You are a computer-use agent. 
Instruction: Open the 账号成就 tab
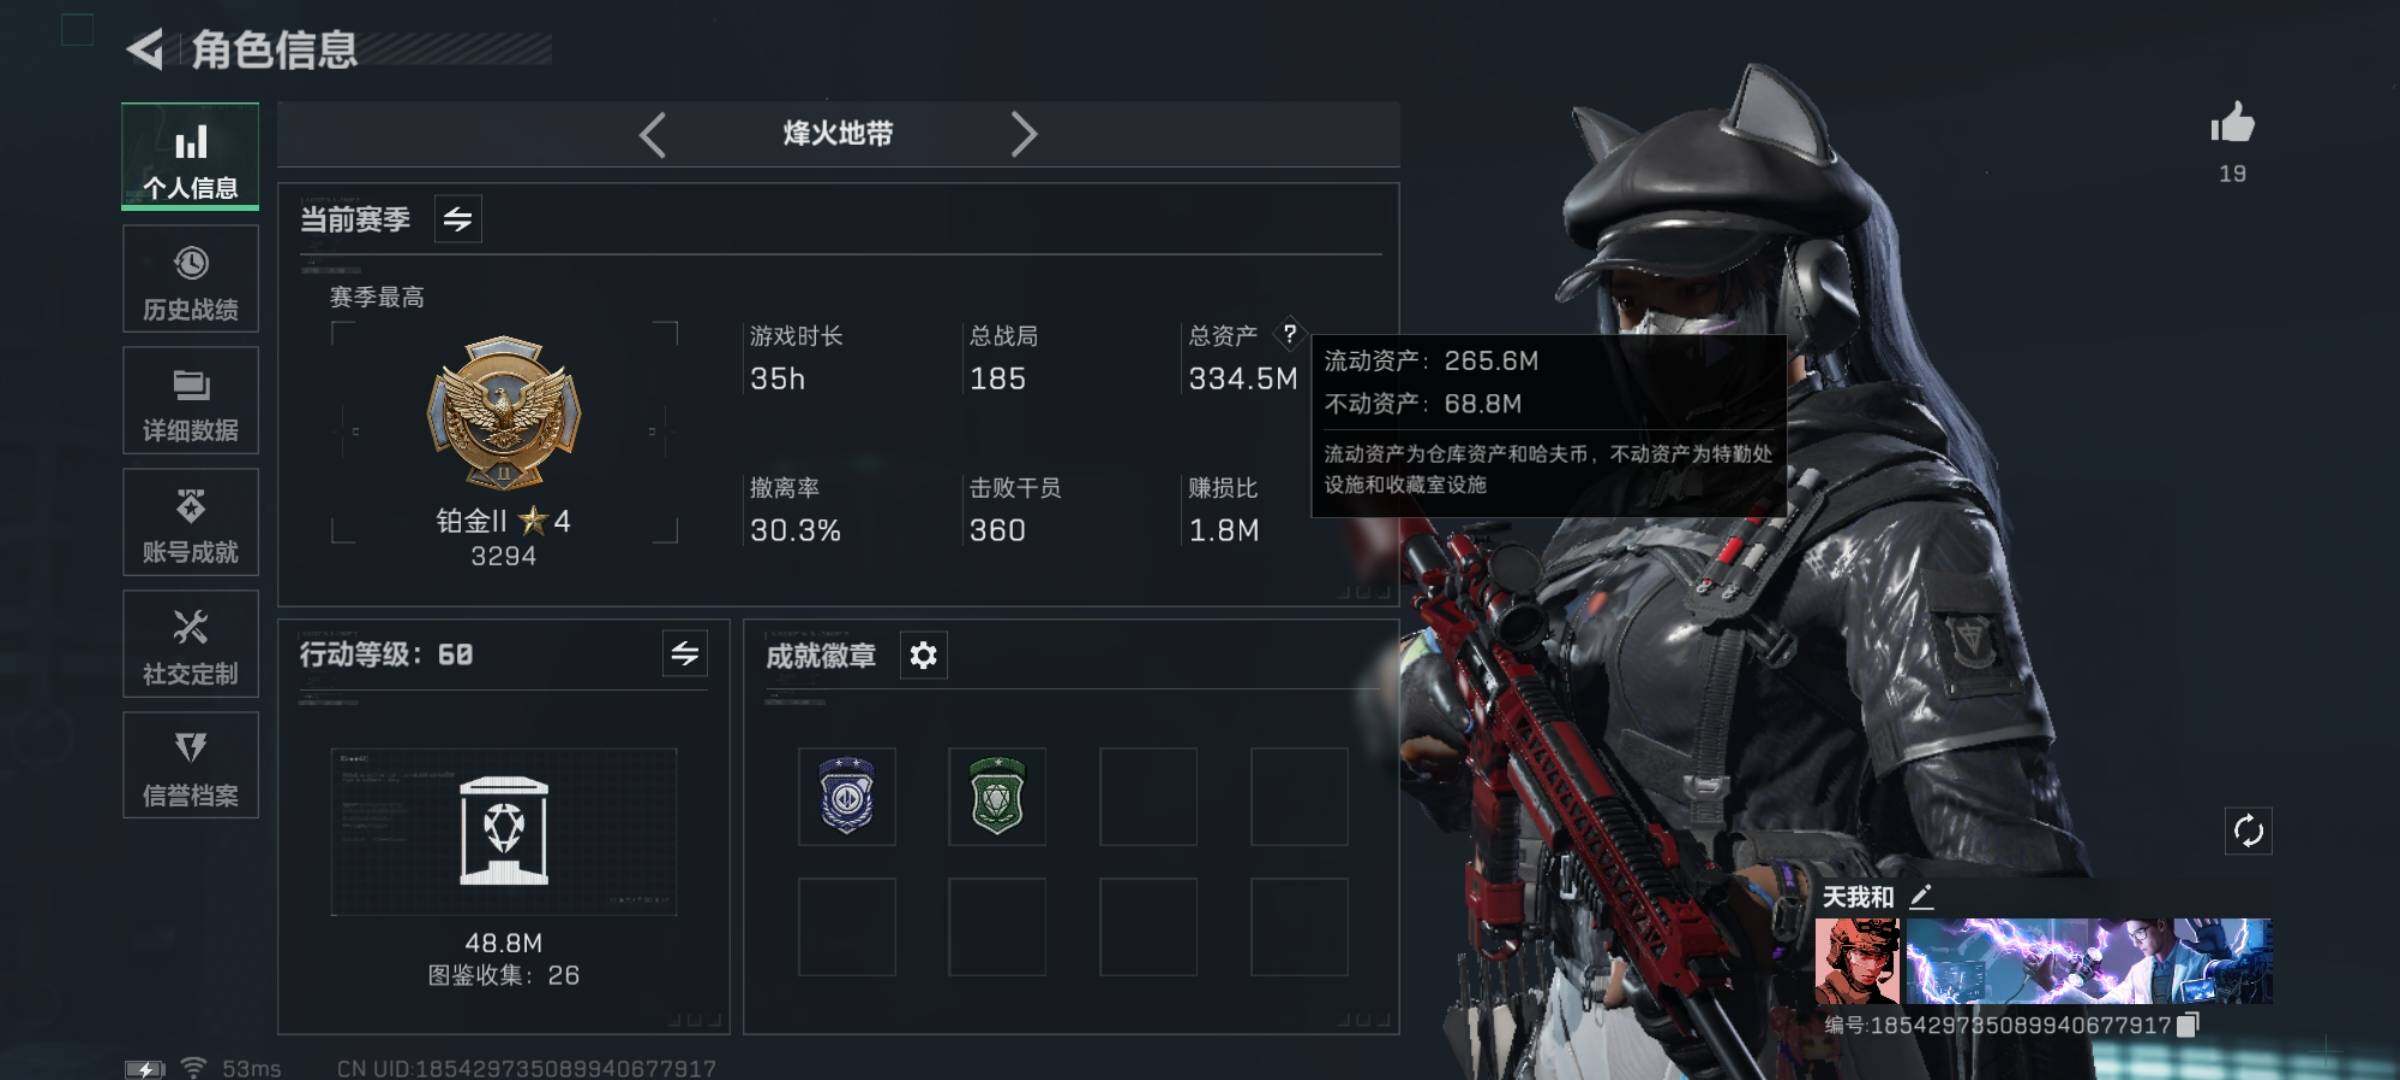coord(190,522)
